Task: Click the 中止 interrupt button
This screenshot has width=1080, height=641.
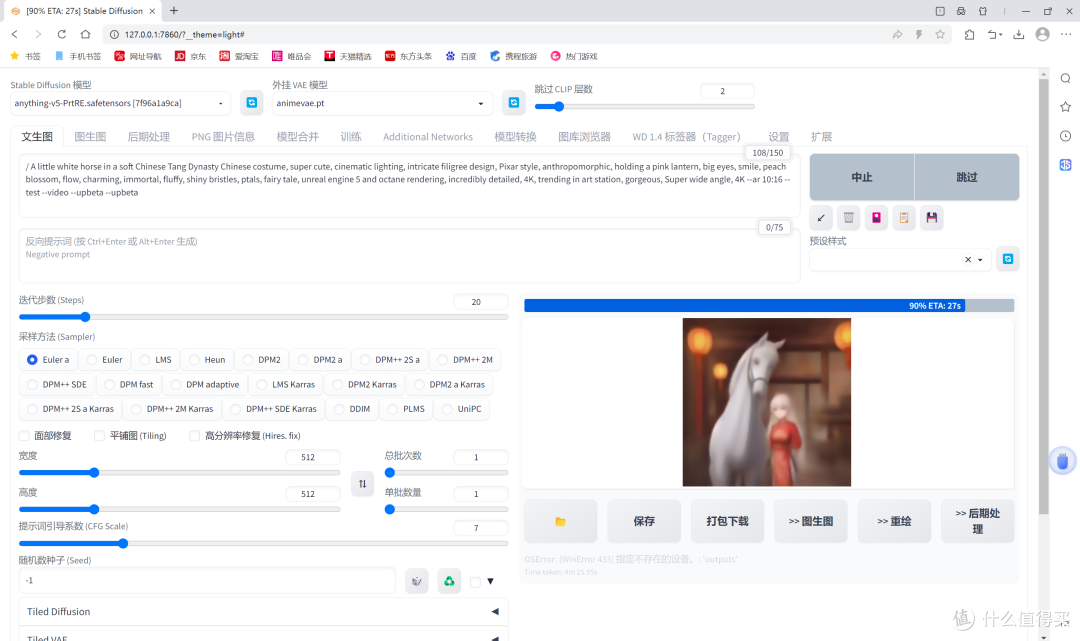Action: (x=862, y=177)
